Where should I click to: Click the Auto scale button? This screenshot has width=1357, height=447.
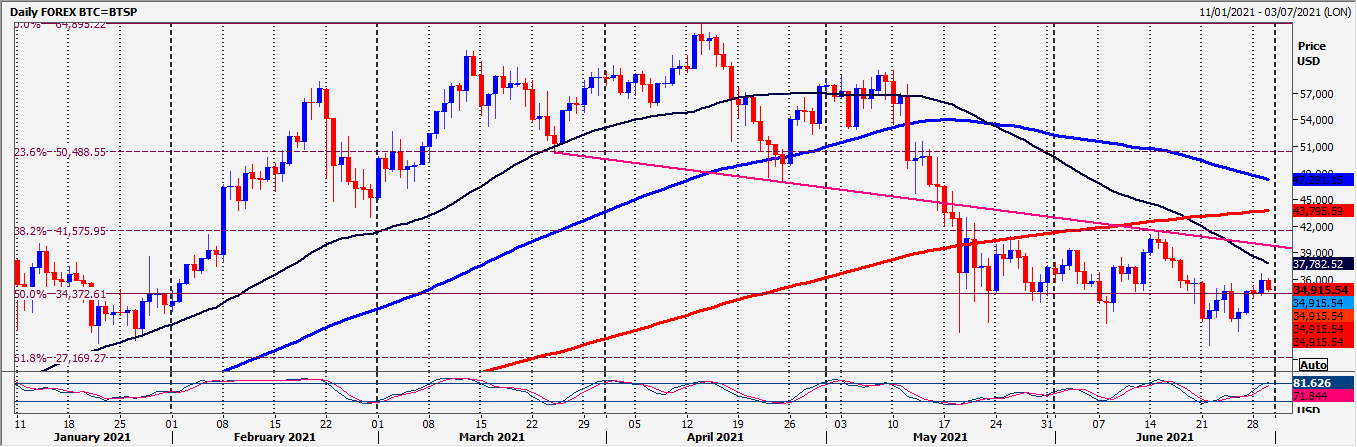(1312, 365)
